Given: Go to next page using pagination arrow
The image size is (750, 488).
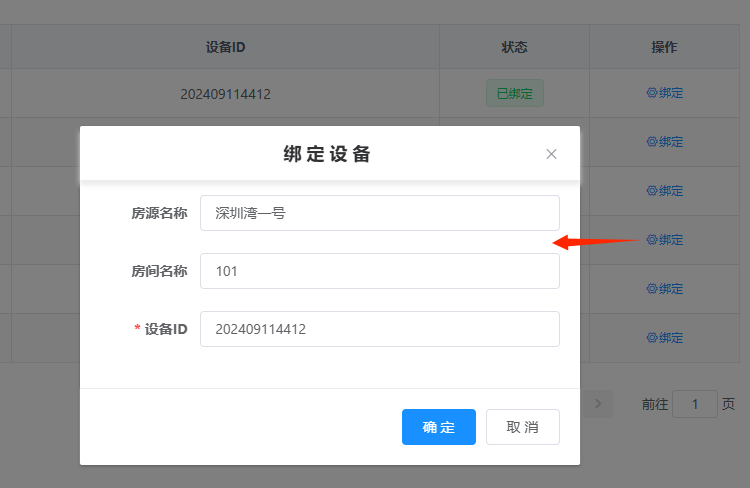Looking at the screenshot, I should pyautogui.click(x=598, y=404).
